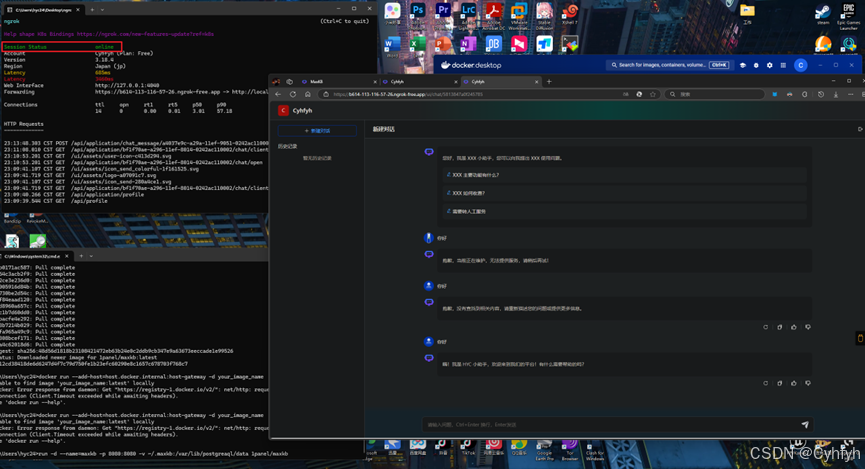Select the active Cyhfyh browser tab
Image resolution: width=865 pixels, height=469 pixels.
pos(500,82)
